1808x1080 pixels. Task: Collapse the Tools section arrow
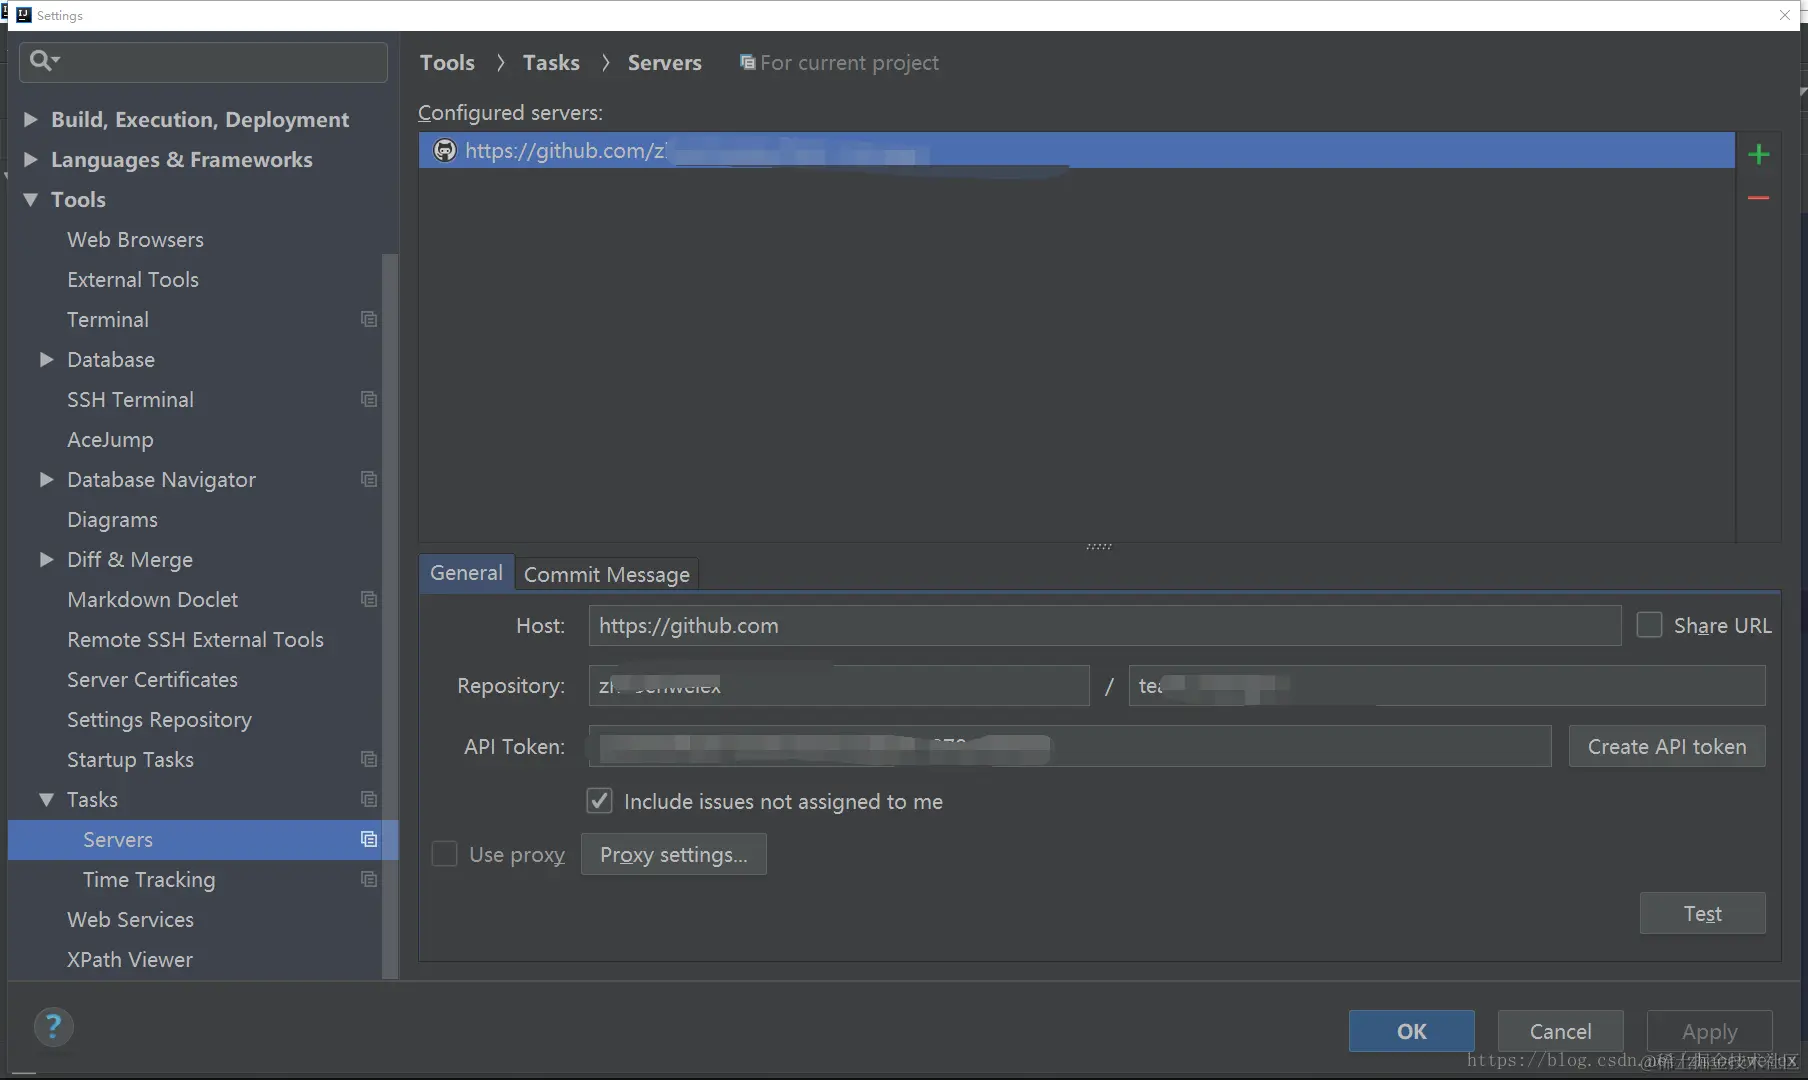pos(30,199)
